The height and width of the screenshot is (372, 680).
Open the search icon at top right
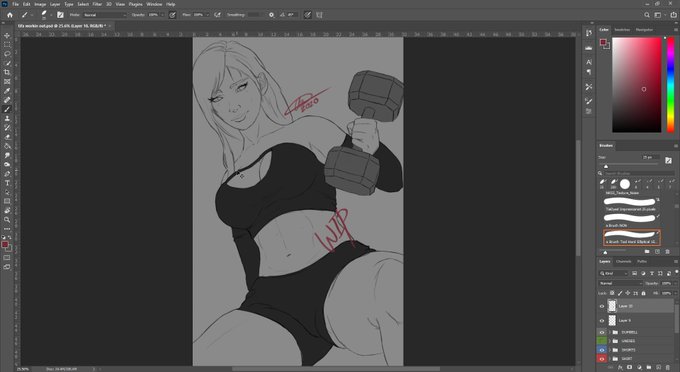(x=647, y=15)
